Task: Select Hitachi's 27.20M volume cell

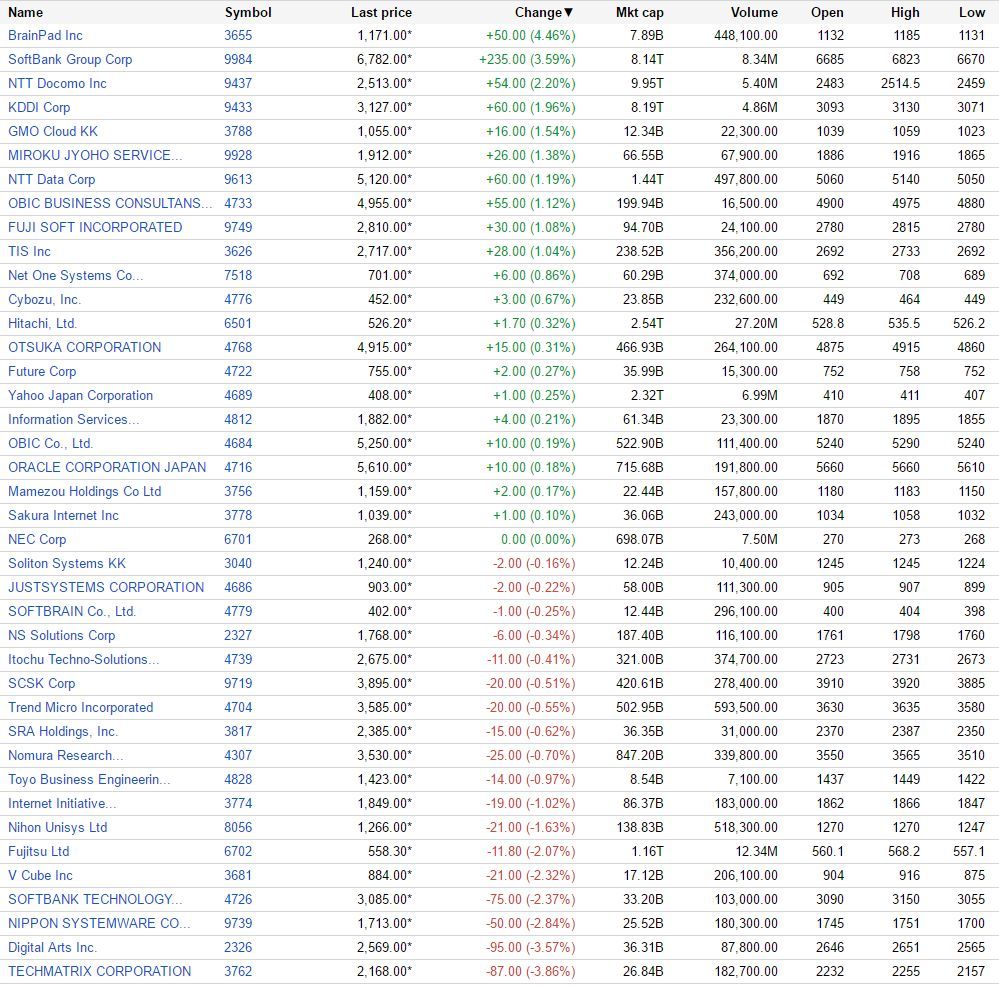Action: click(756, 324)
